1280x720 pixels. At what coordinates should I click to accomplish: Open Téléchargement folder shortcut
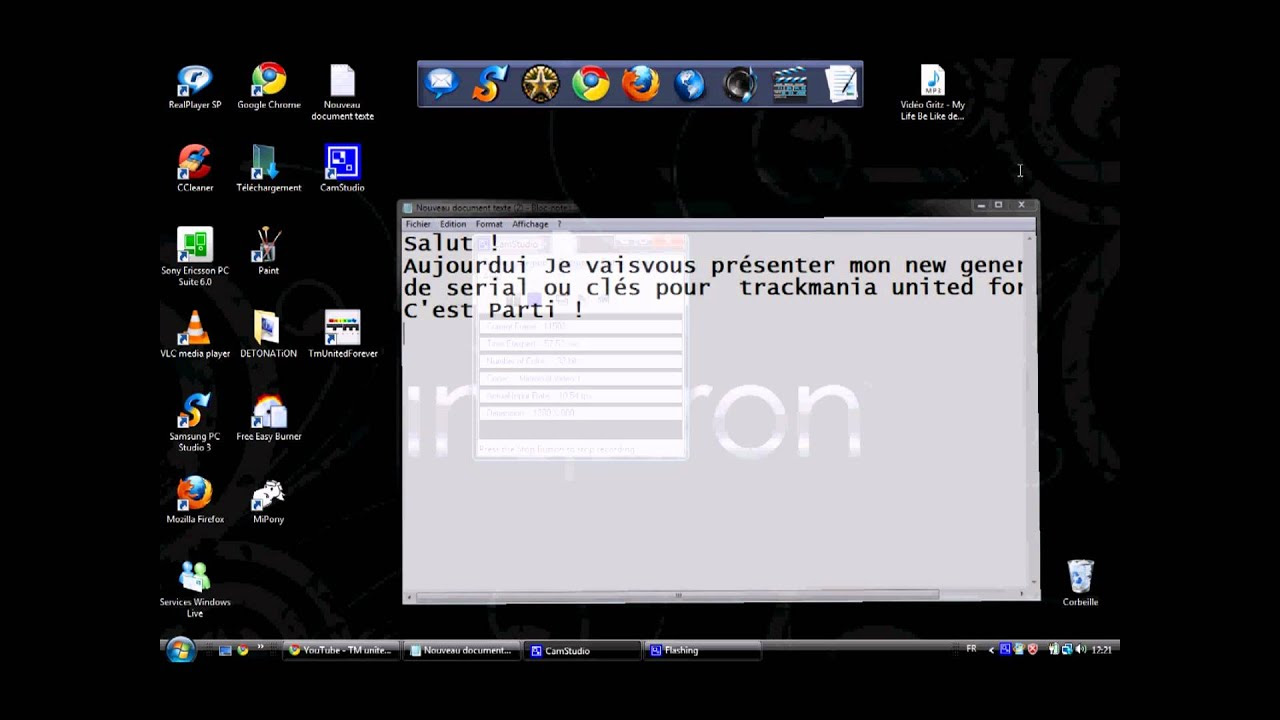click(268, 169)
